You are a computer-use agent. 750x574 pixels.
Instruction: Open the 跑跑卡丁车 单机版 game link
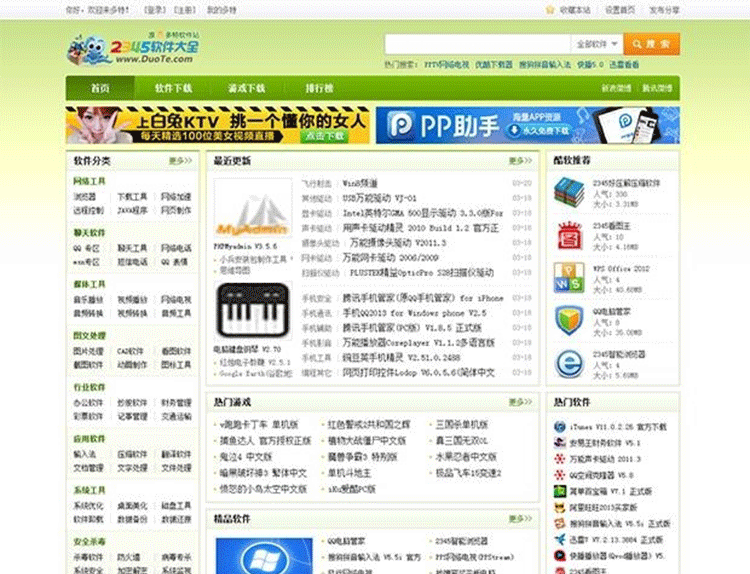259,425
